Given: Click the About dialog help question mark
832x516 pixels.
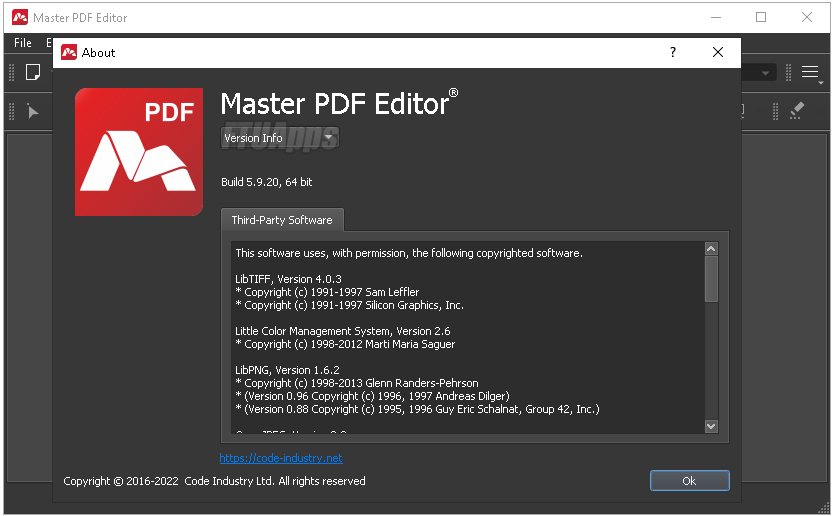Looking at the screenshot, I should pos(673,52).
